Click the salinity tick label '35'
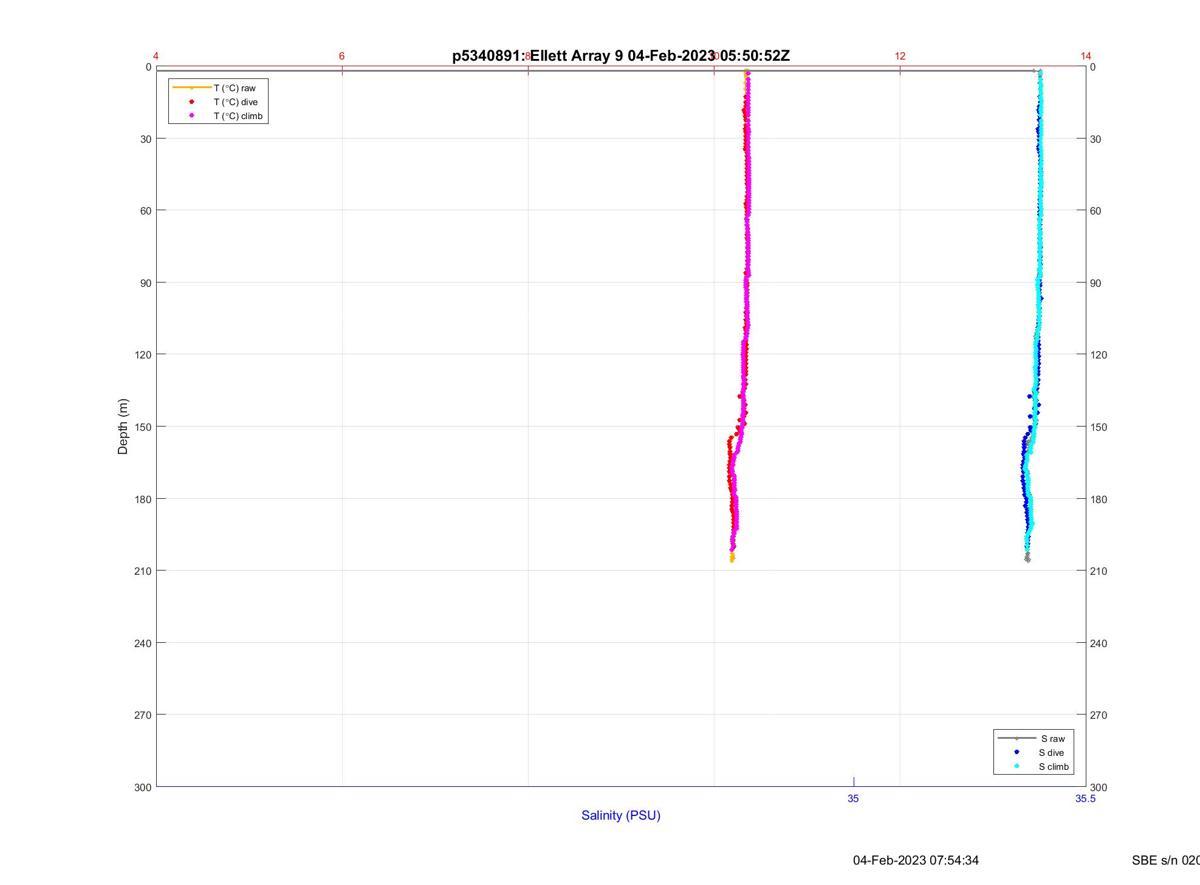Image resolution: width=1200 pixels, height=885 pixels. (853, 799)
